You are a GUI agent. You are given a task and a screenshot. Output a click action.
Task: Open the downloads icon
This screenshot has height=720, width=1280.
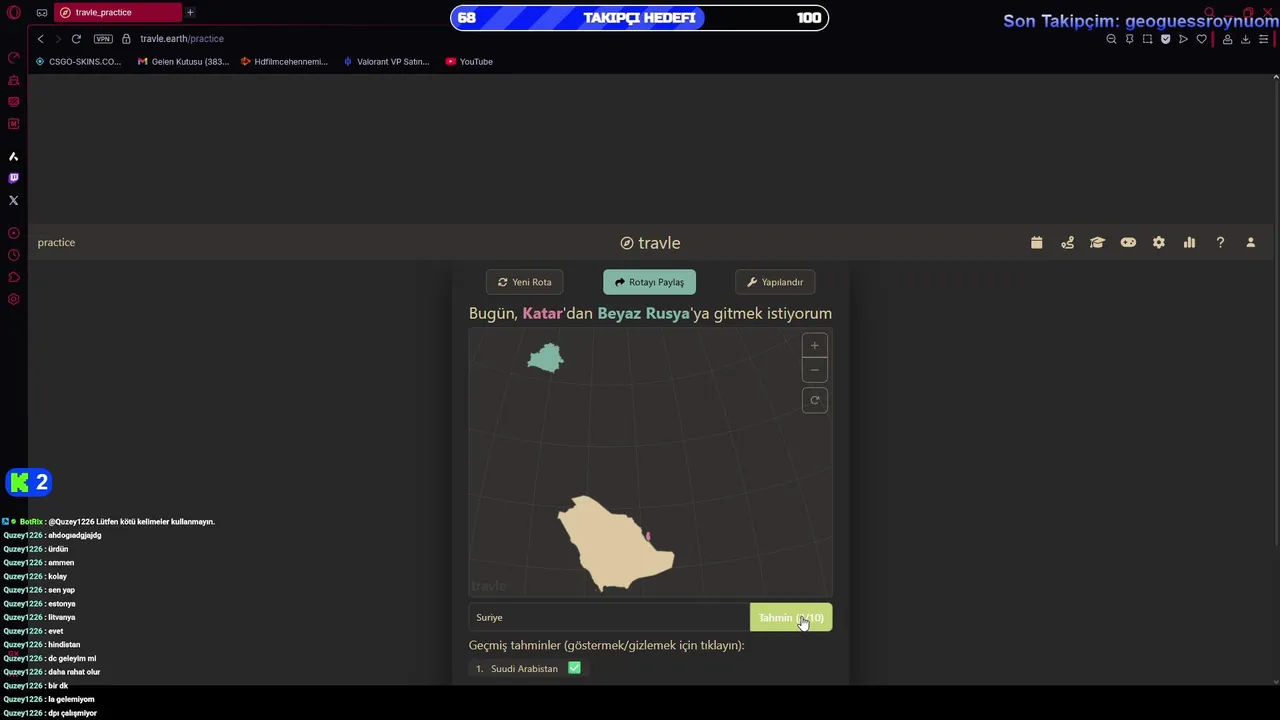coord(1245,39)
